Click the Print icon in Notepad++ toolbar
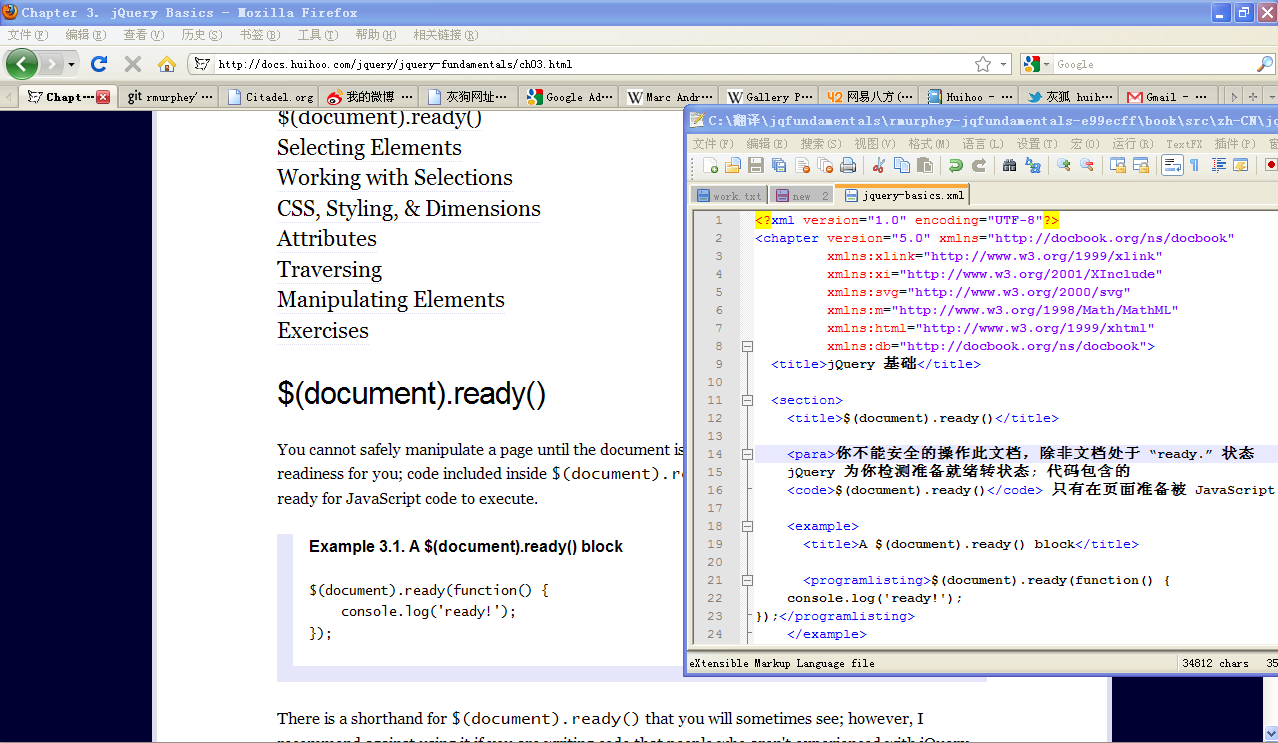The image size is (1278, 743). [848, 166]
